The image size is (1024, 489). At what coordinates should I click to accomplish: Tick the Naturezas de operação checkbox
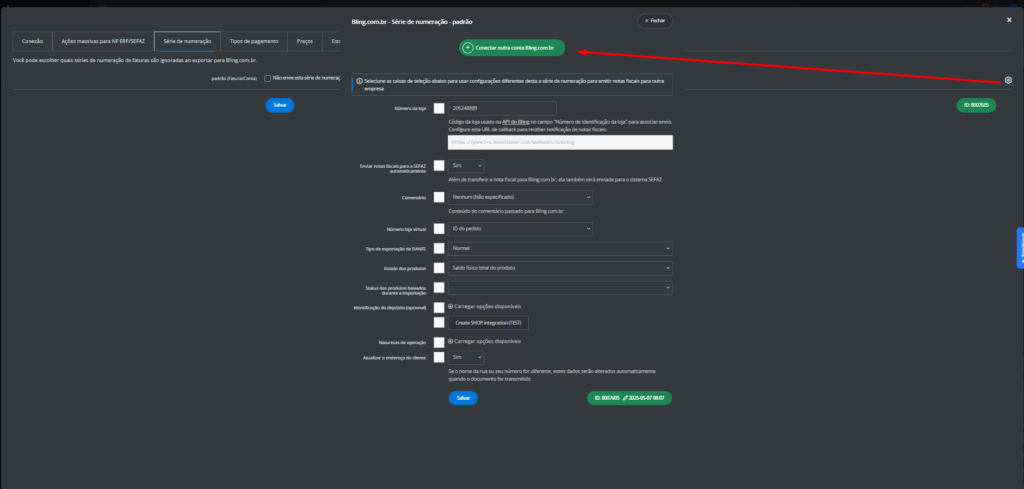tap(439, 342)
